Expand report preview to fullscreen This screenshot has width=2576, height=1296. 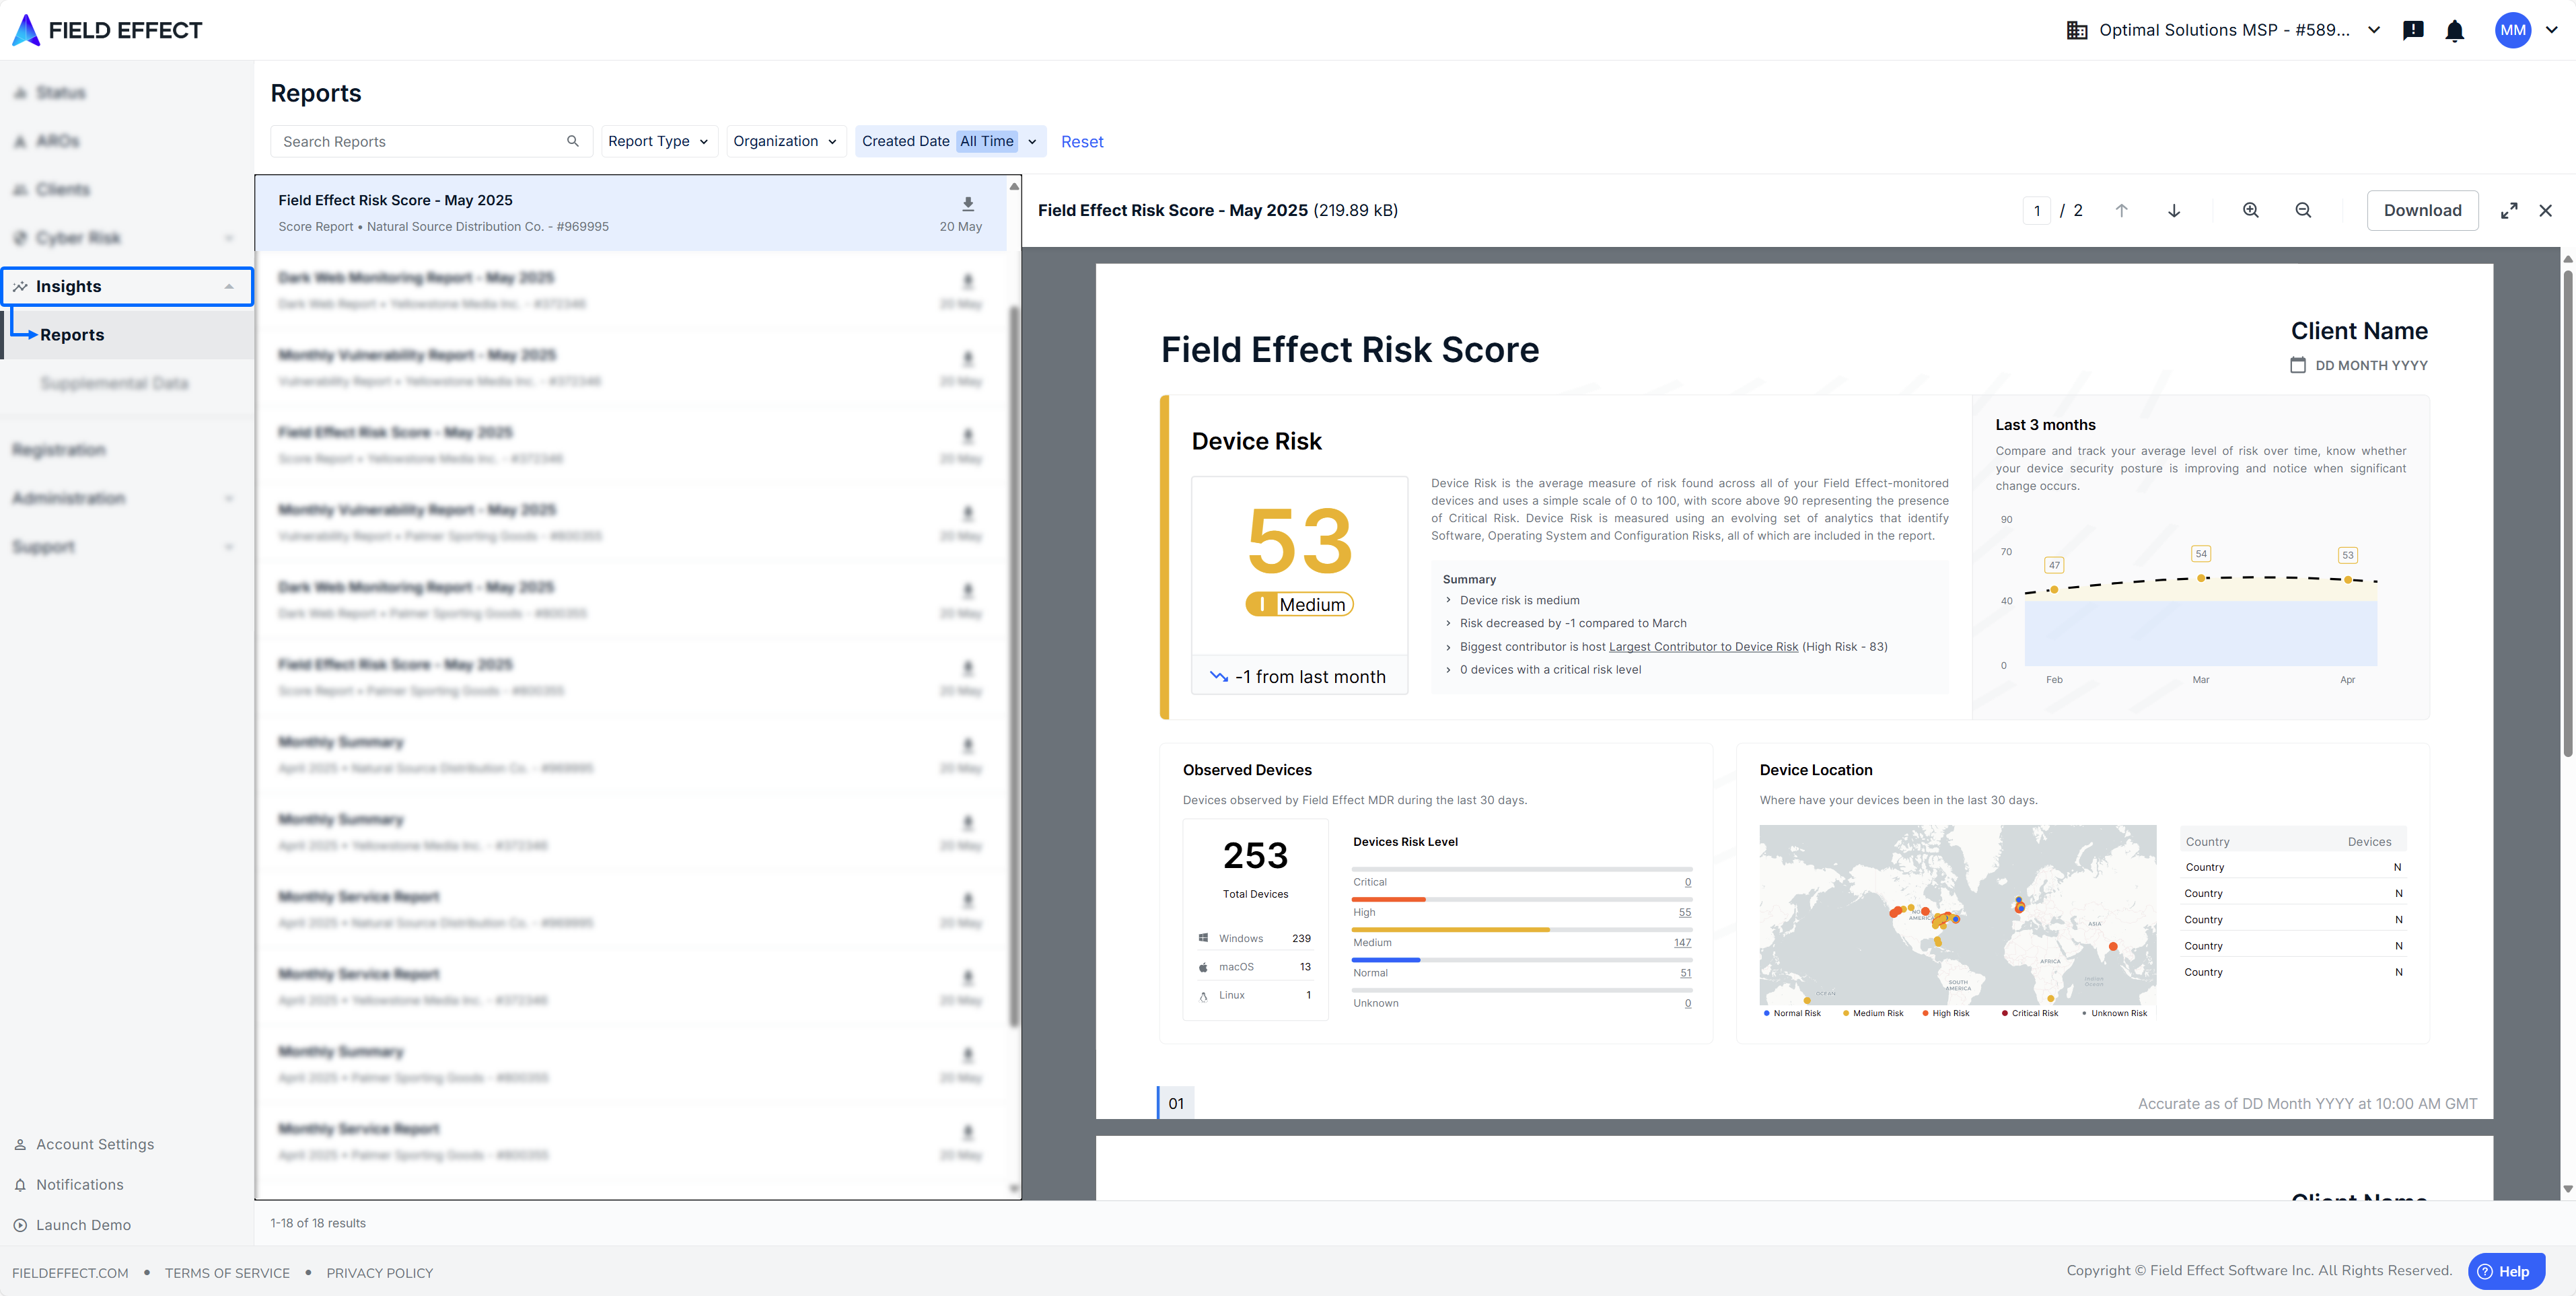tap(2508, 210)
